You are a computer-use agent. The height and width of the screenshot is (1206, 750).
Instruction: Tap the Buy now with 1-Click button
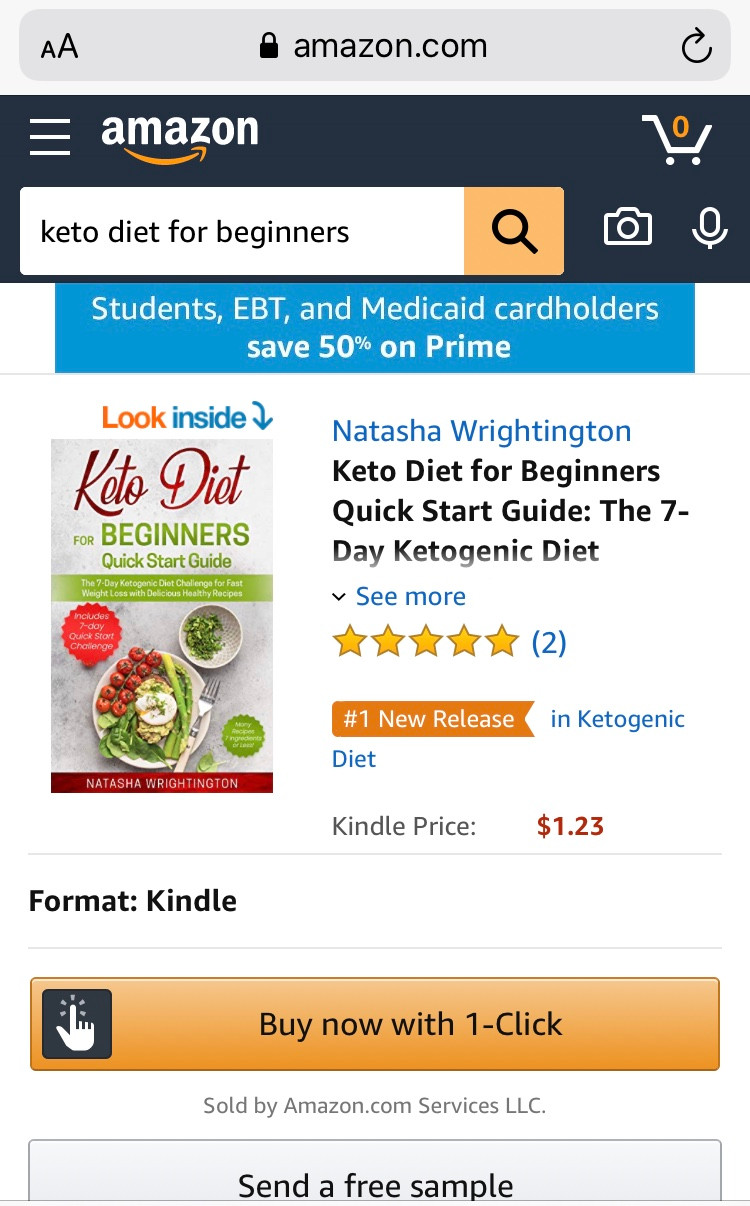[375, 1024]
